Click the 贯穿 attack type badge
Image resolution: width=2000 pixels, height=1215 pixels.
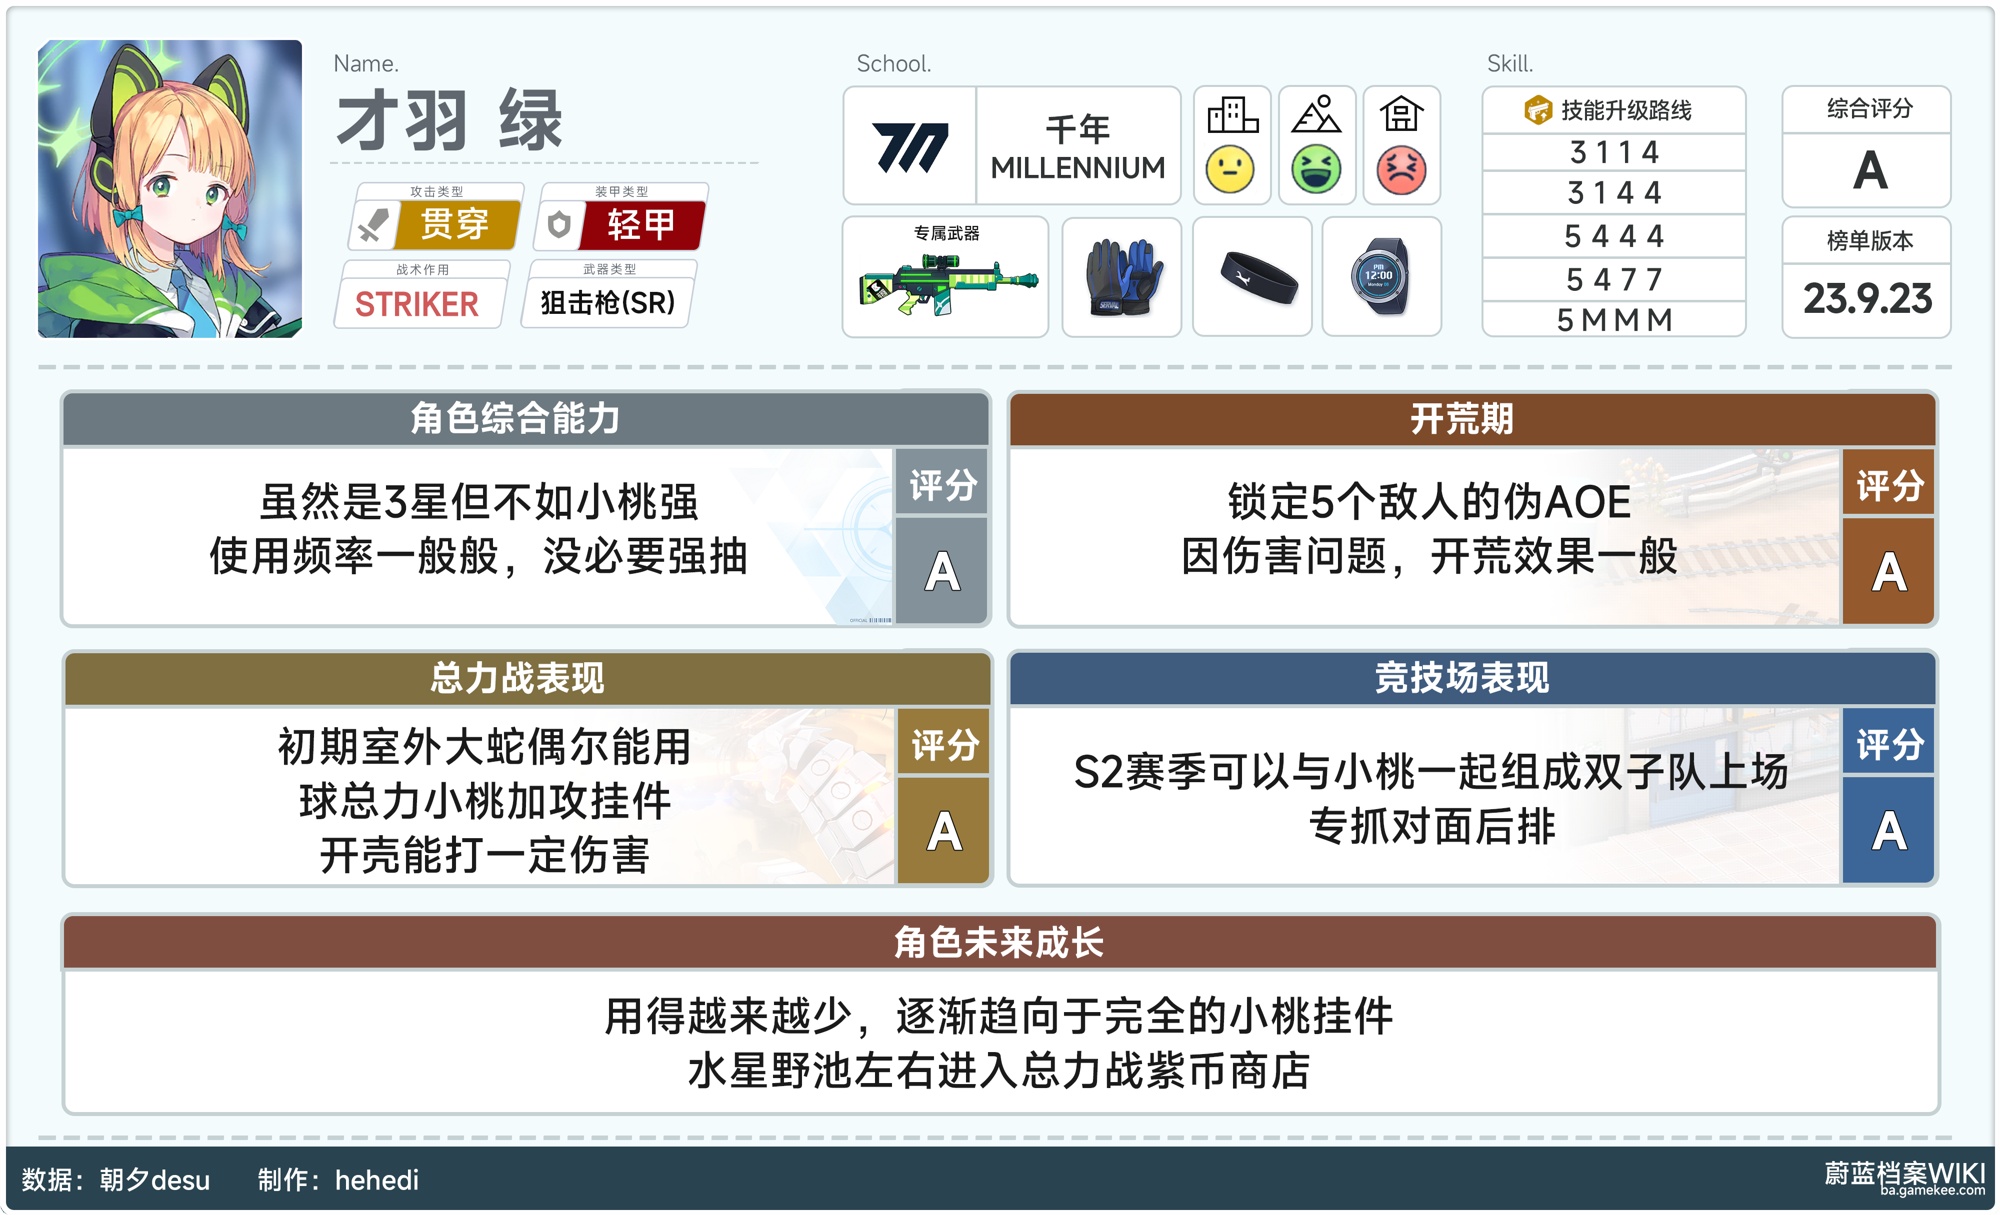437,224
